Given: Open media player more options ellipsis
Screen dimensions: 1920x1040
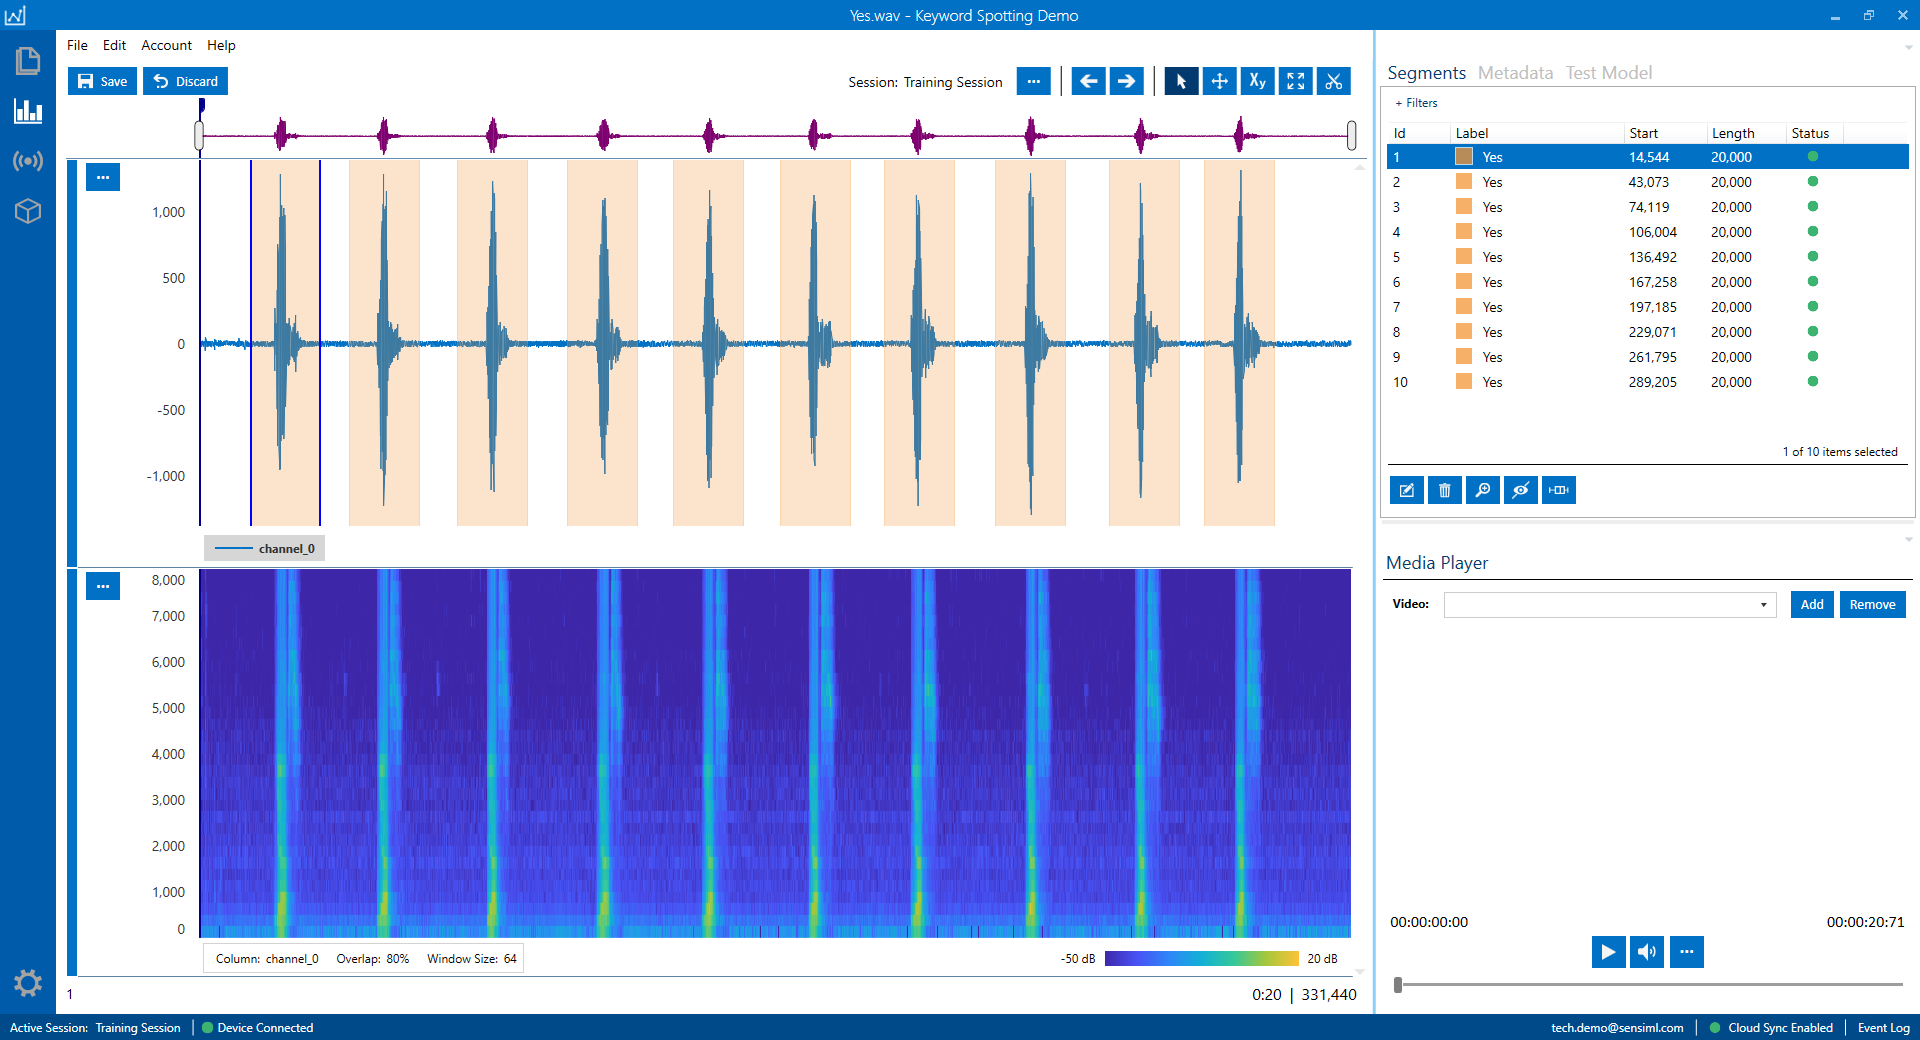Looking at the screenshot, I should pos(1686,952).
